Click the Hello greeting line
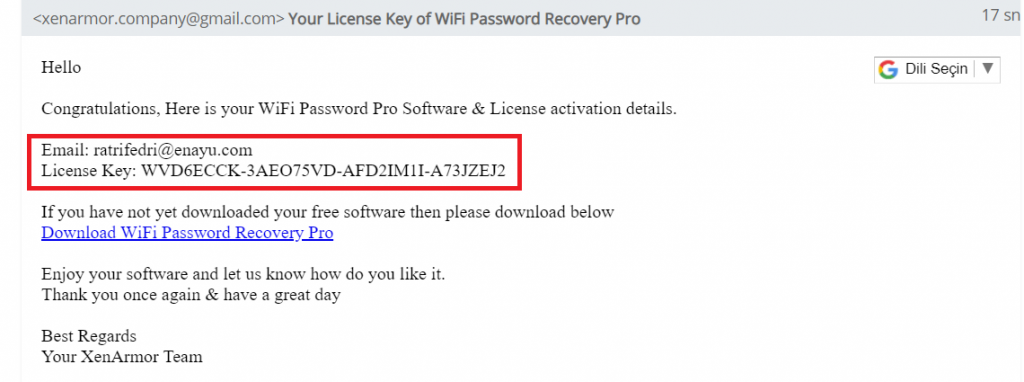The image size is (1024, 382). (61, 67)
